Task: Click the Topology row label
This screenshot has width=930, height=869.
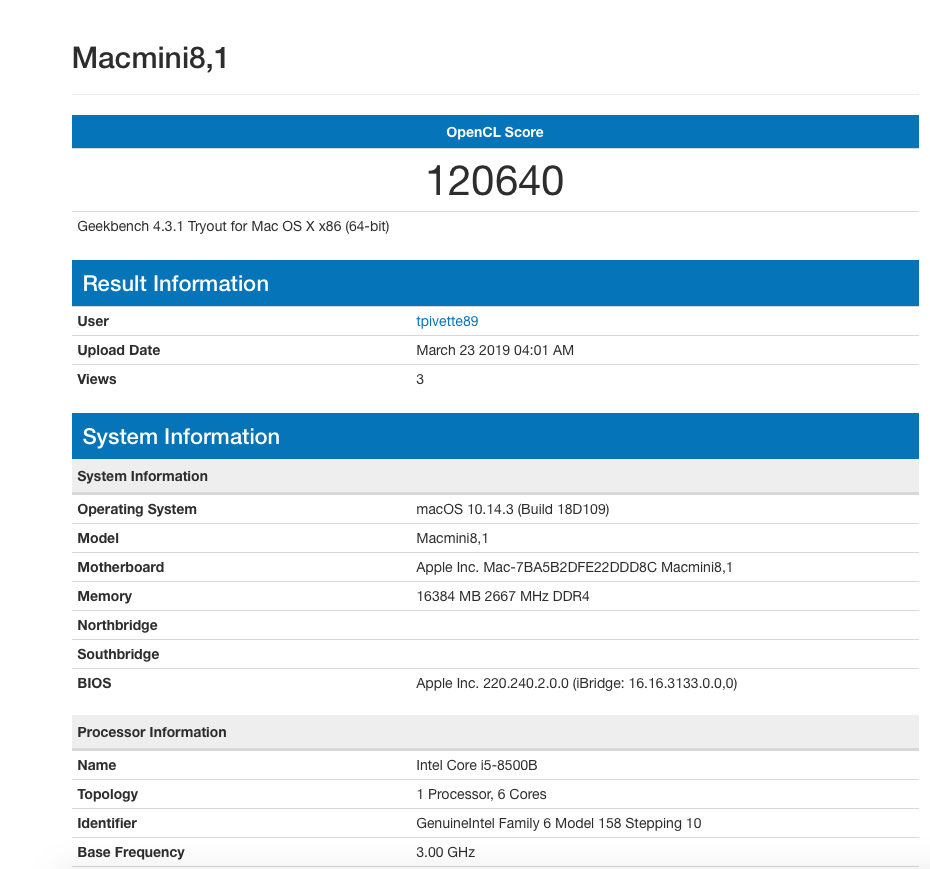Action: coord(107,794)
